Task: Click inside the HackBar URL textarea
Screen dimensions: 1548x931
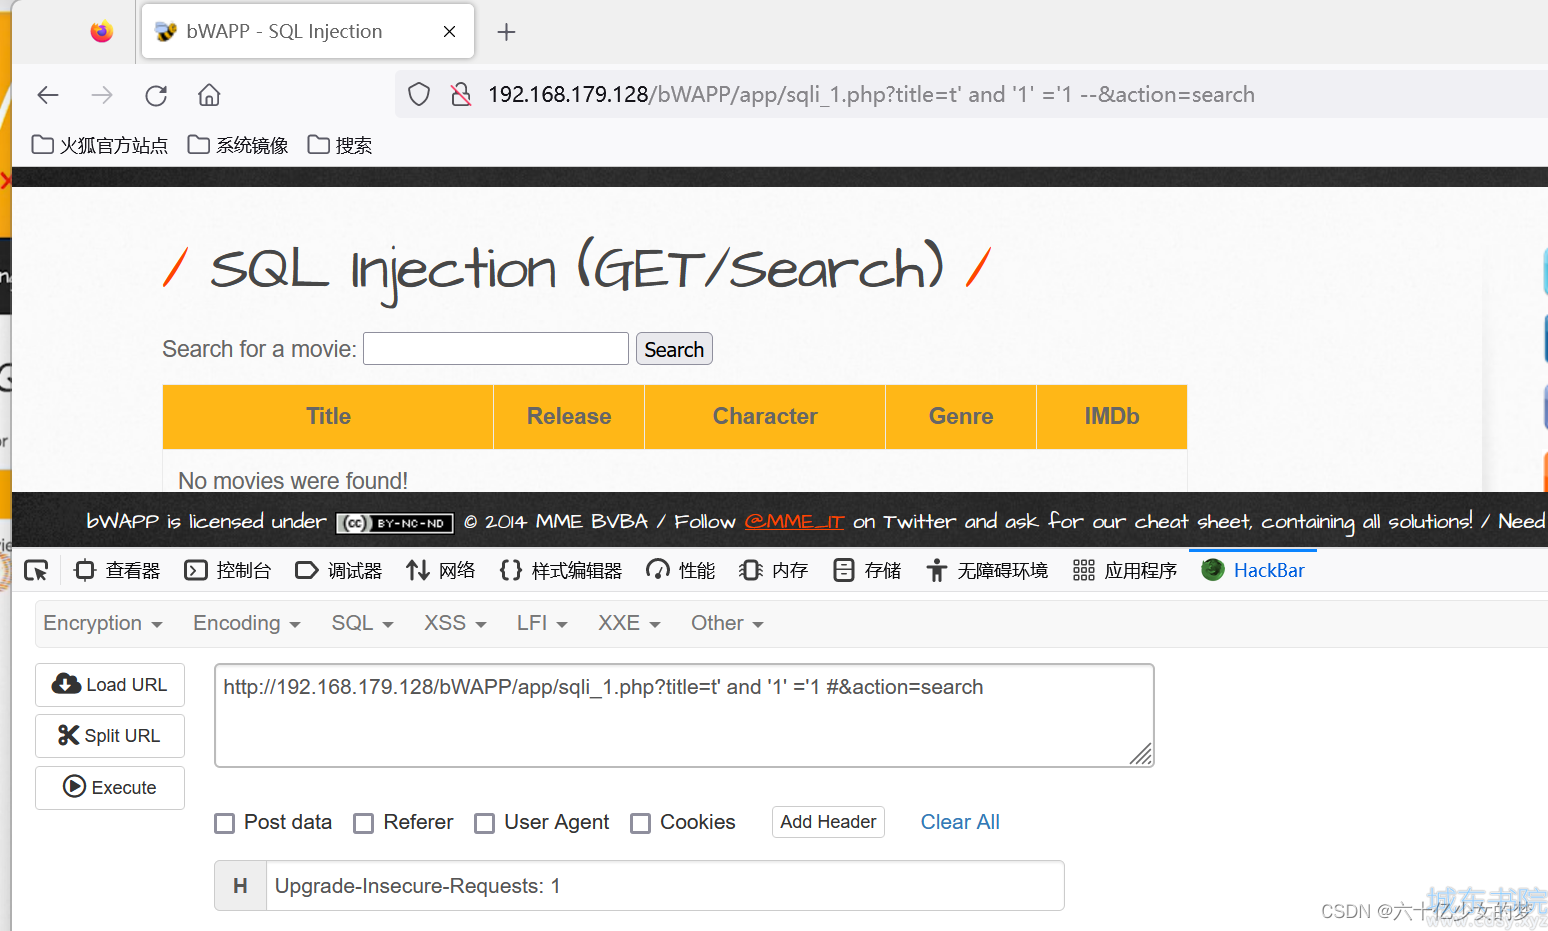Action: 684,716
